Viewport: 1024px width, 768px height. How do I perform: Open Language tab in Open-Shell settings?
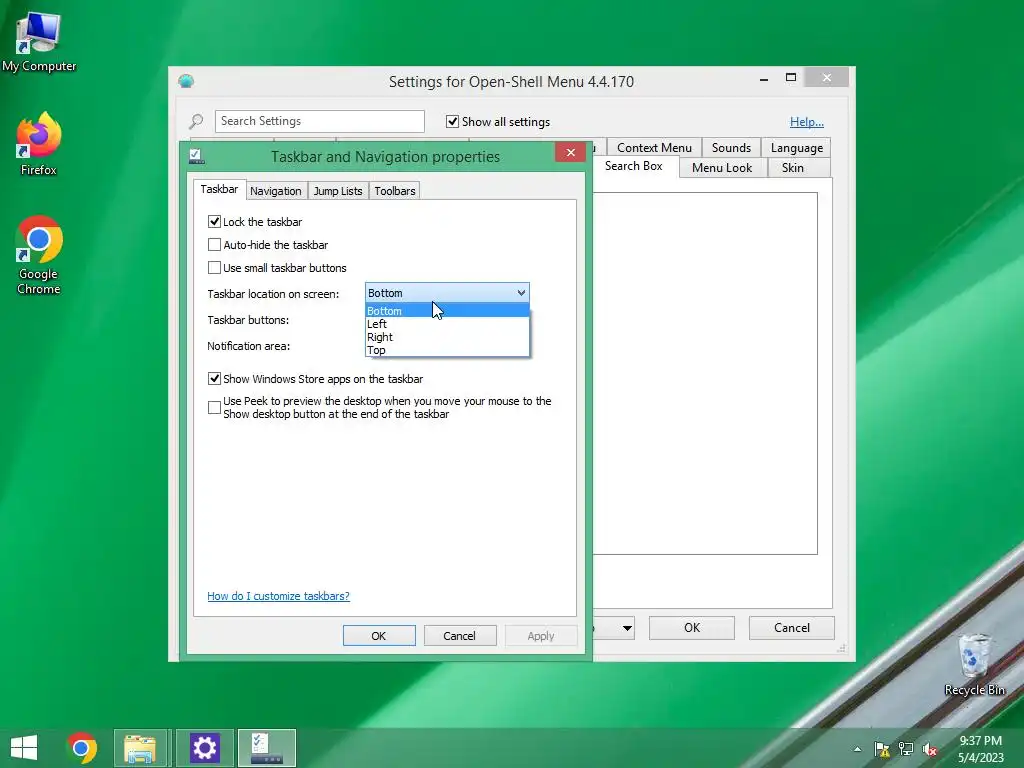(x=796, y=148)
